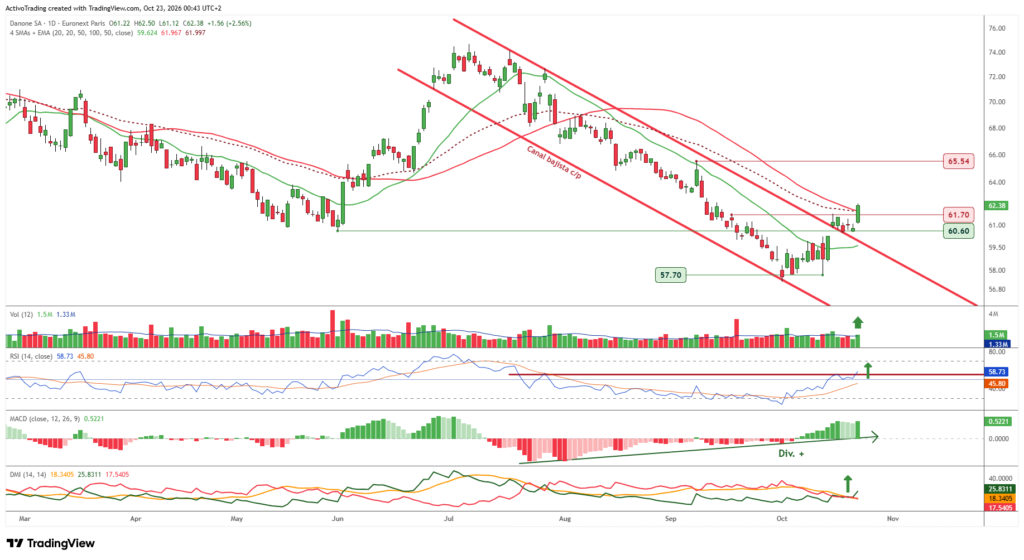Select the 65.54 resistance price label
This screenshot has width=1024, height=560.
coord(958,161)
